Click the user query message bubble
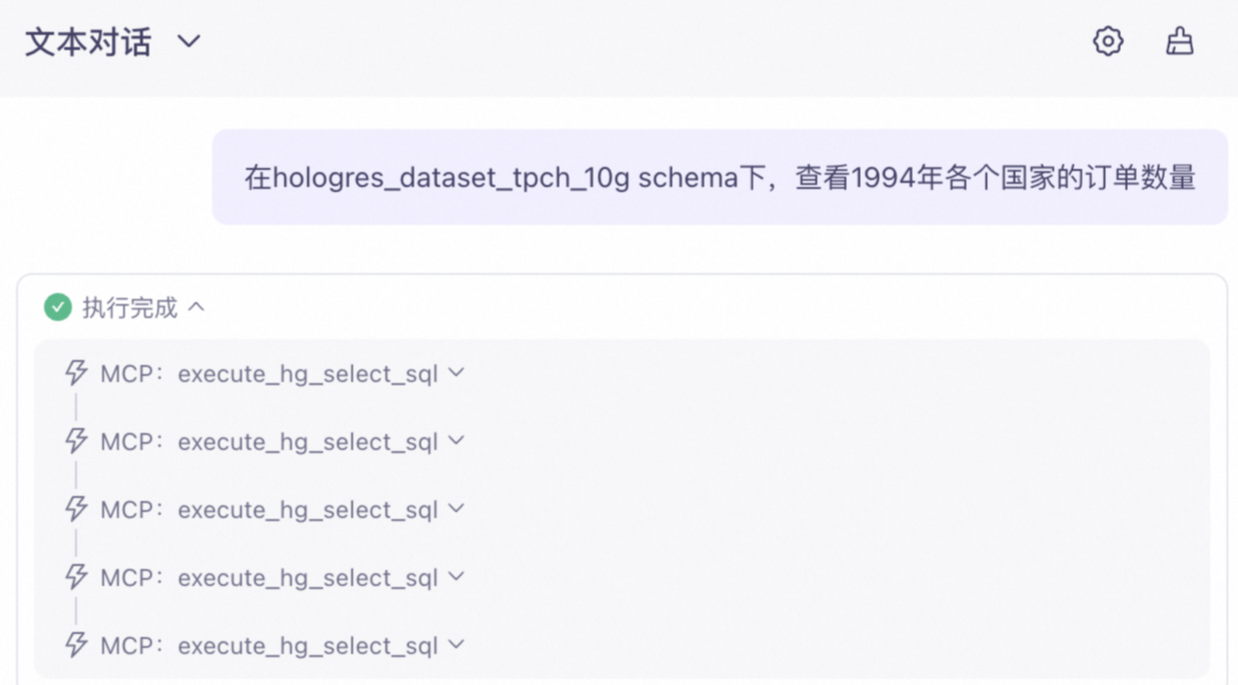1238x685 pixels. coord(720,177)
